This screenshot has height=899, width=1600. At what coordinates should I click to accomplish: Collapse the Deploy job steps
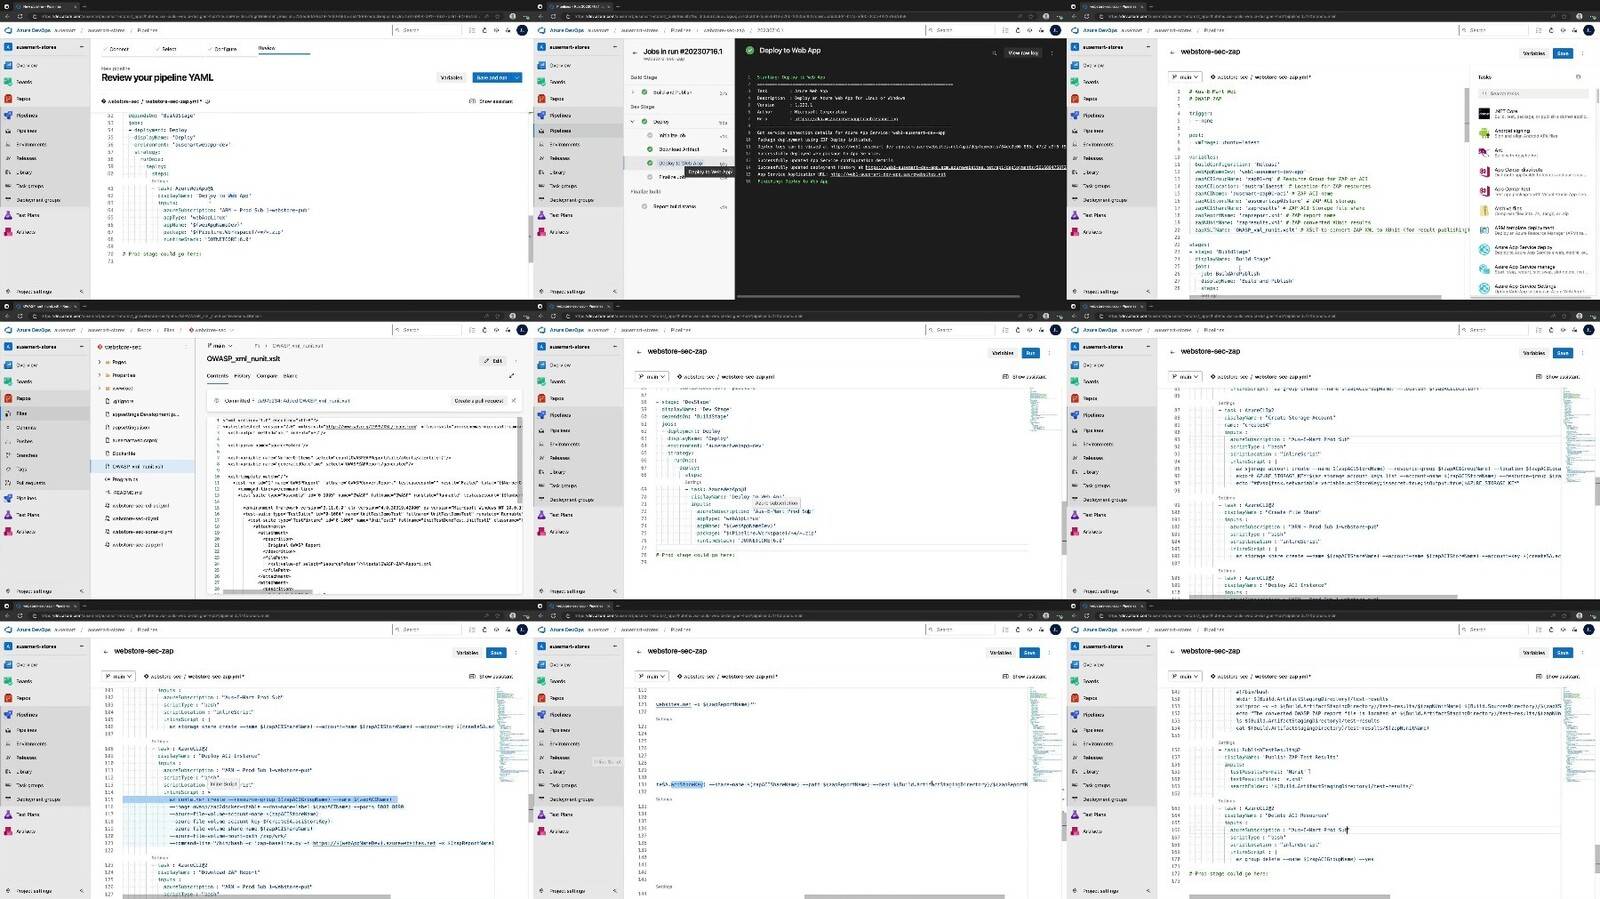pyautogui.click(x=633, y=122)
